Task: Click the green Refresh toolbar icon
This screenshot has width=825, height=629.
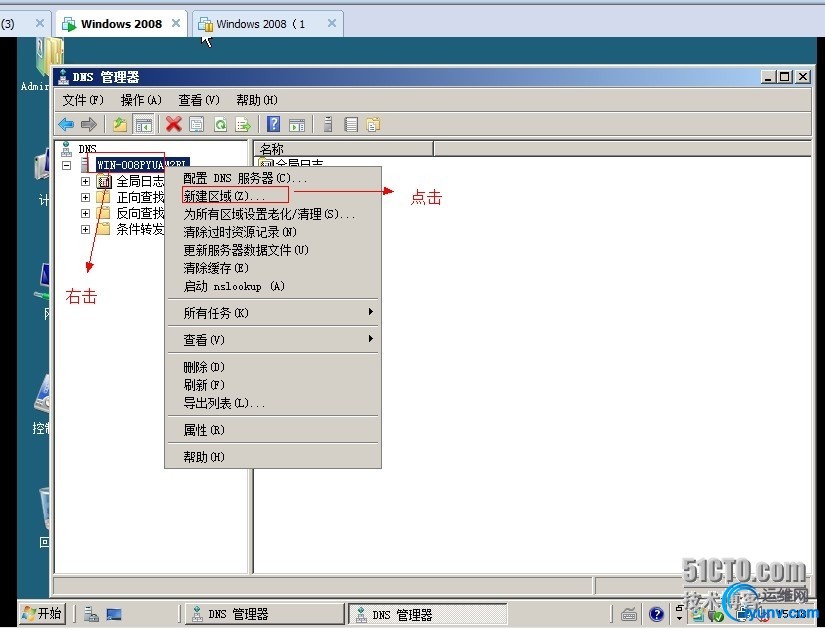Action: [x=220, y=125]
